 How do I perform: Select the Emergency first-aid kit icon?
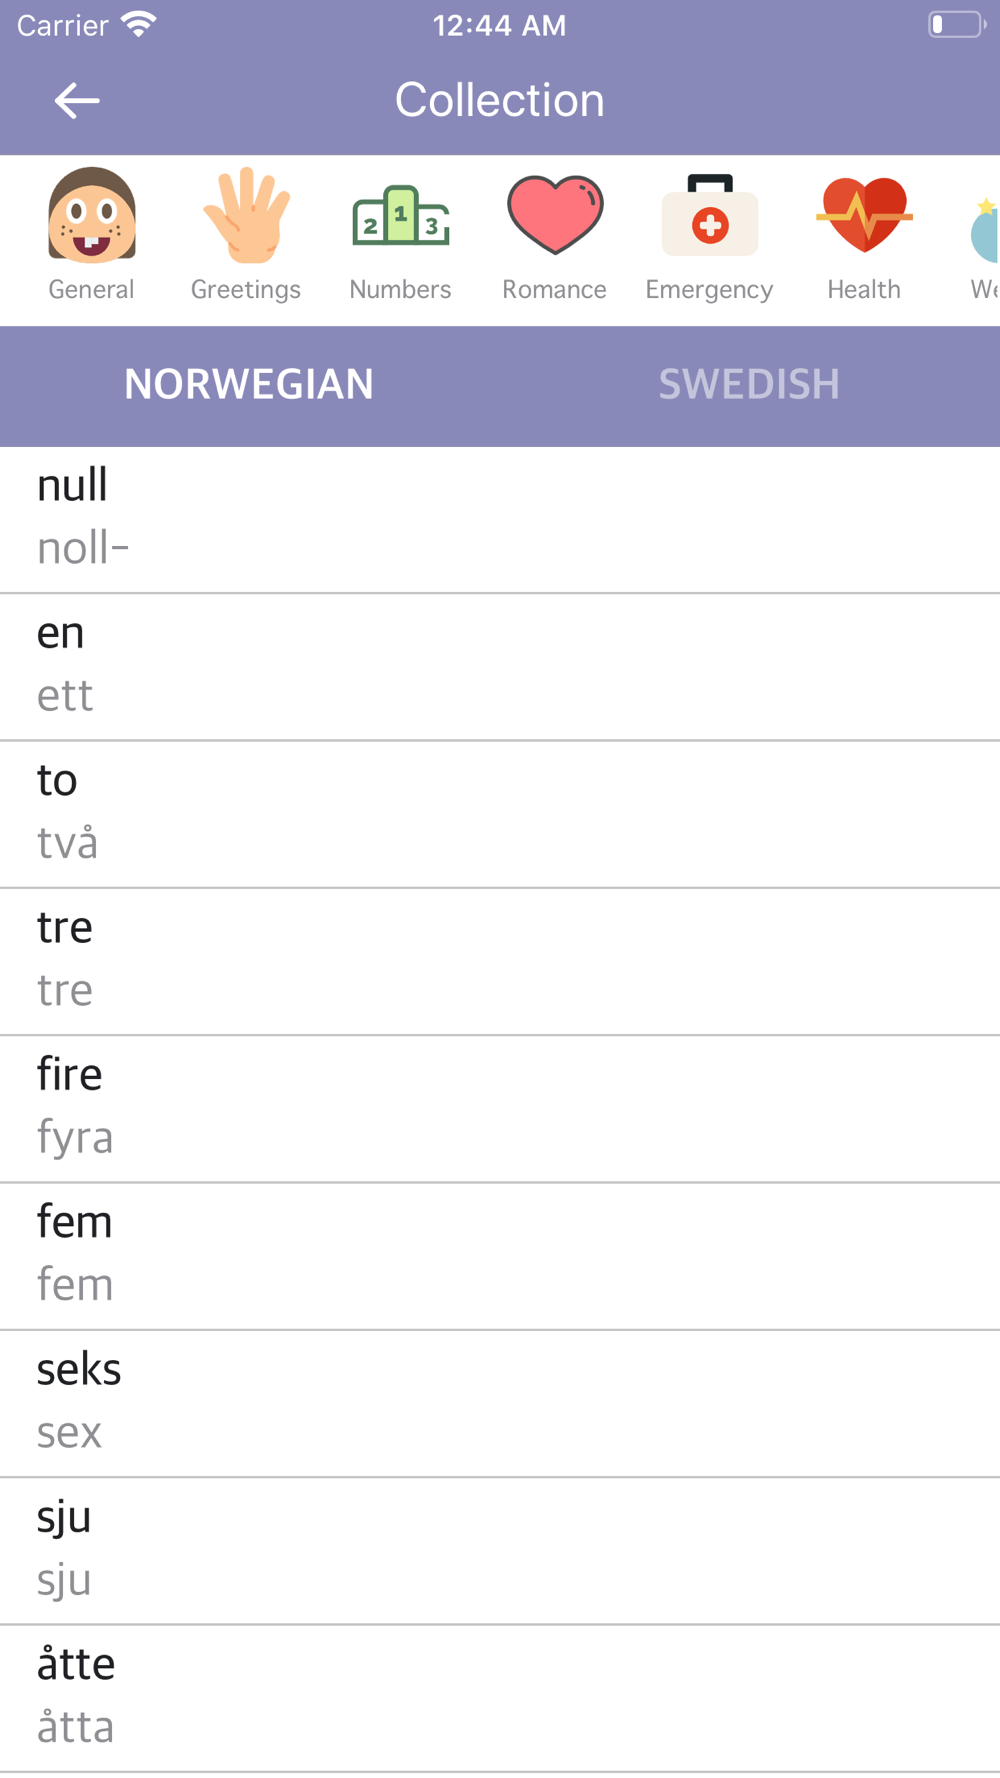(710, 215)
